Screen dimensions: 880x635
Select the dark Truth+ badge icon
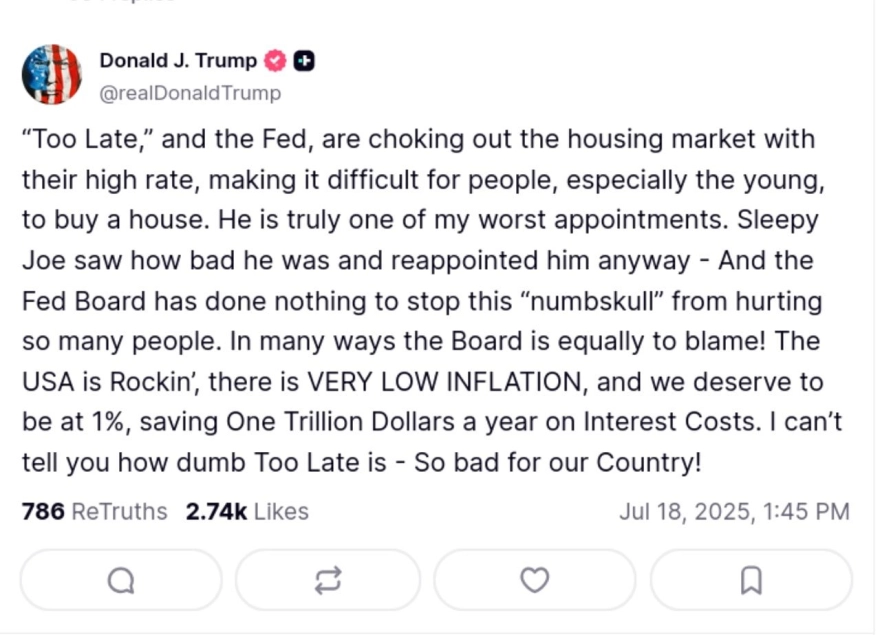coord(304,60)
